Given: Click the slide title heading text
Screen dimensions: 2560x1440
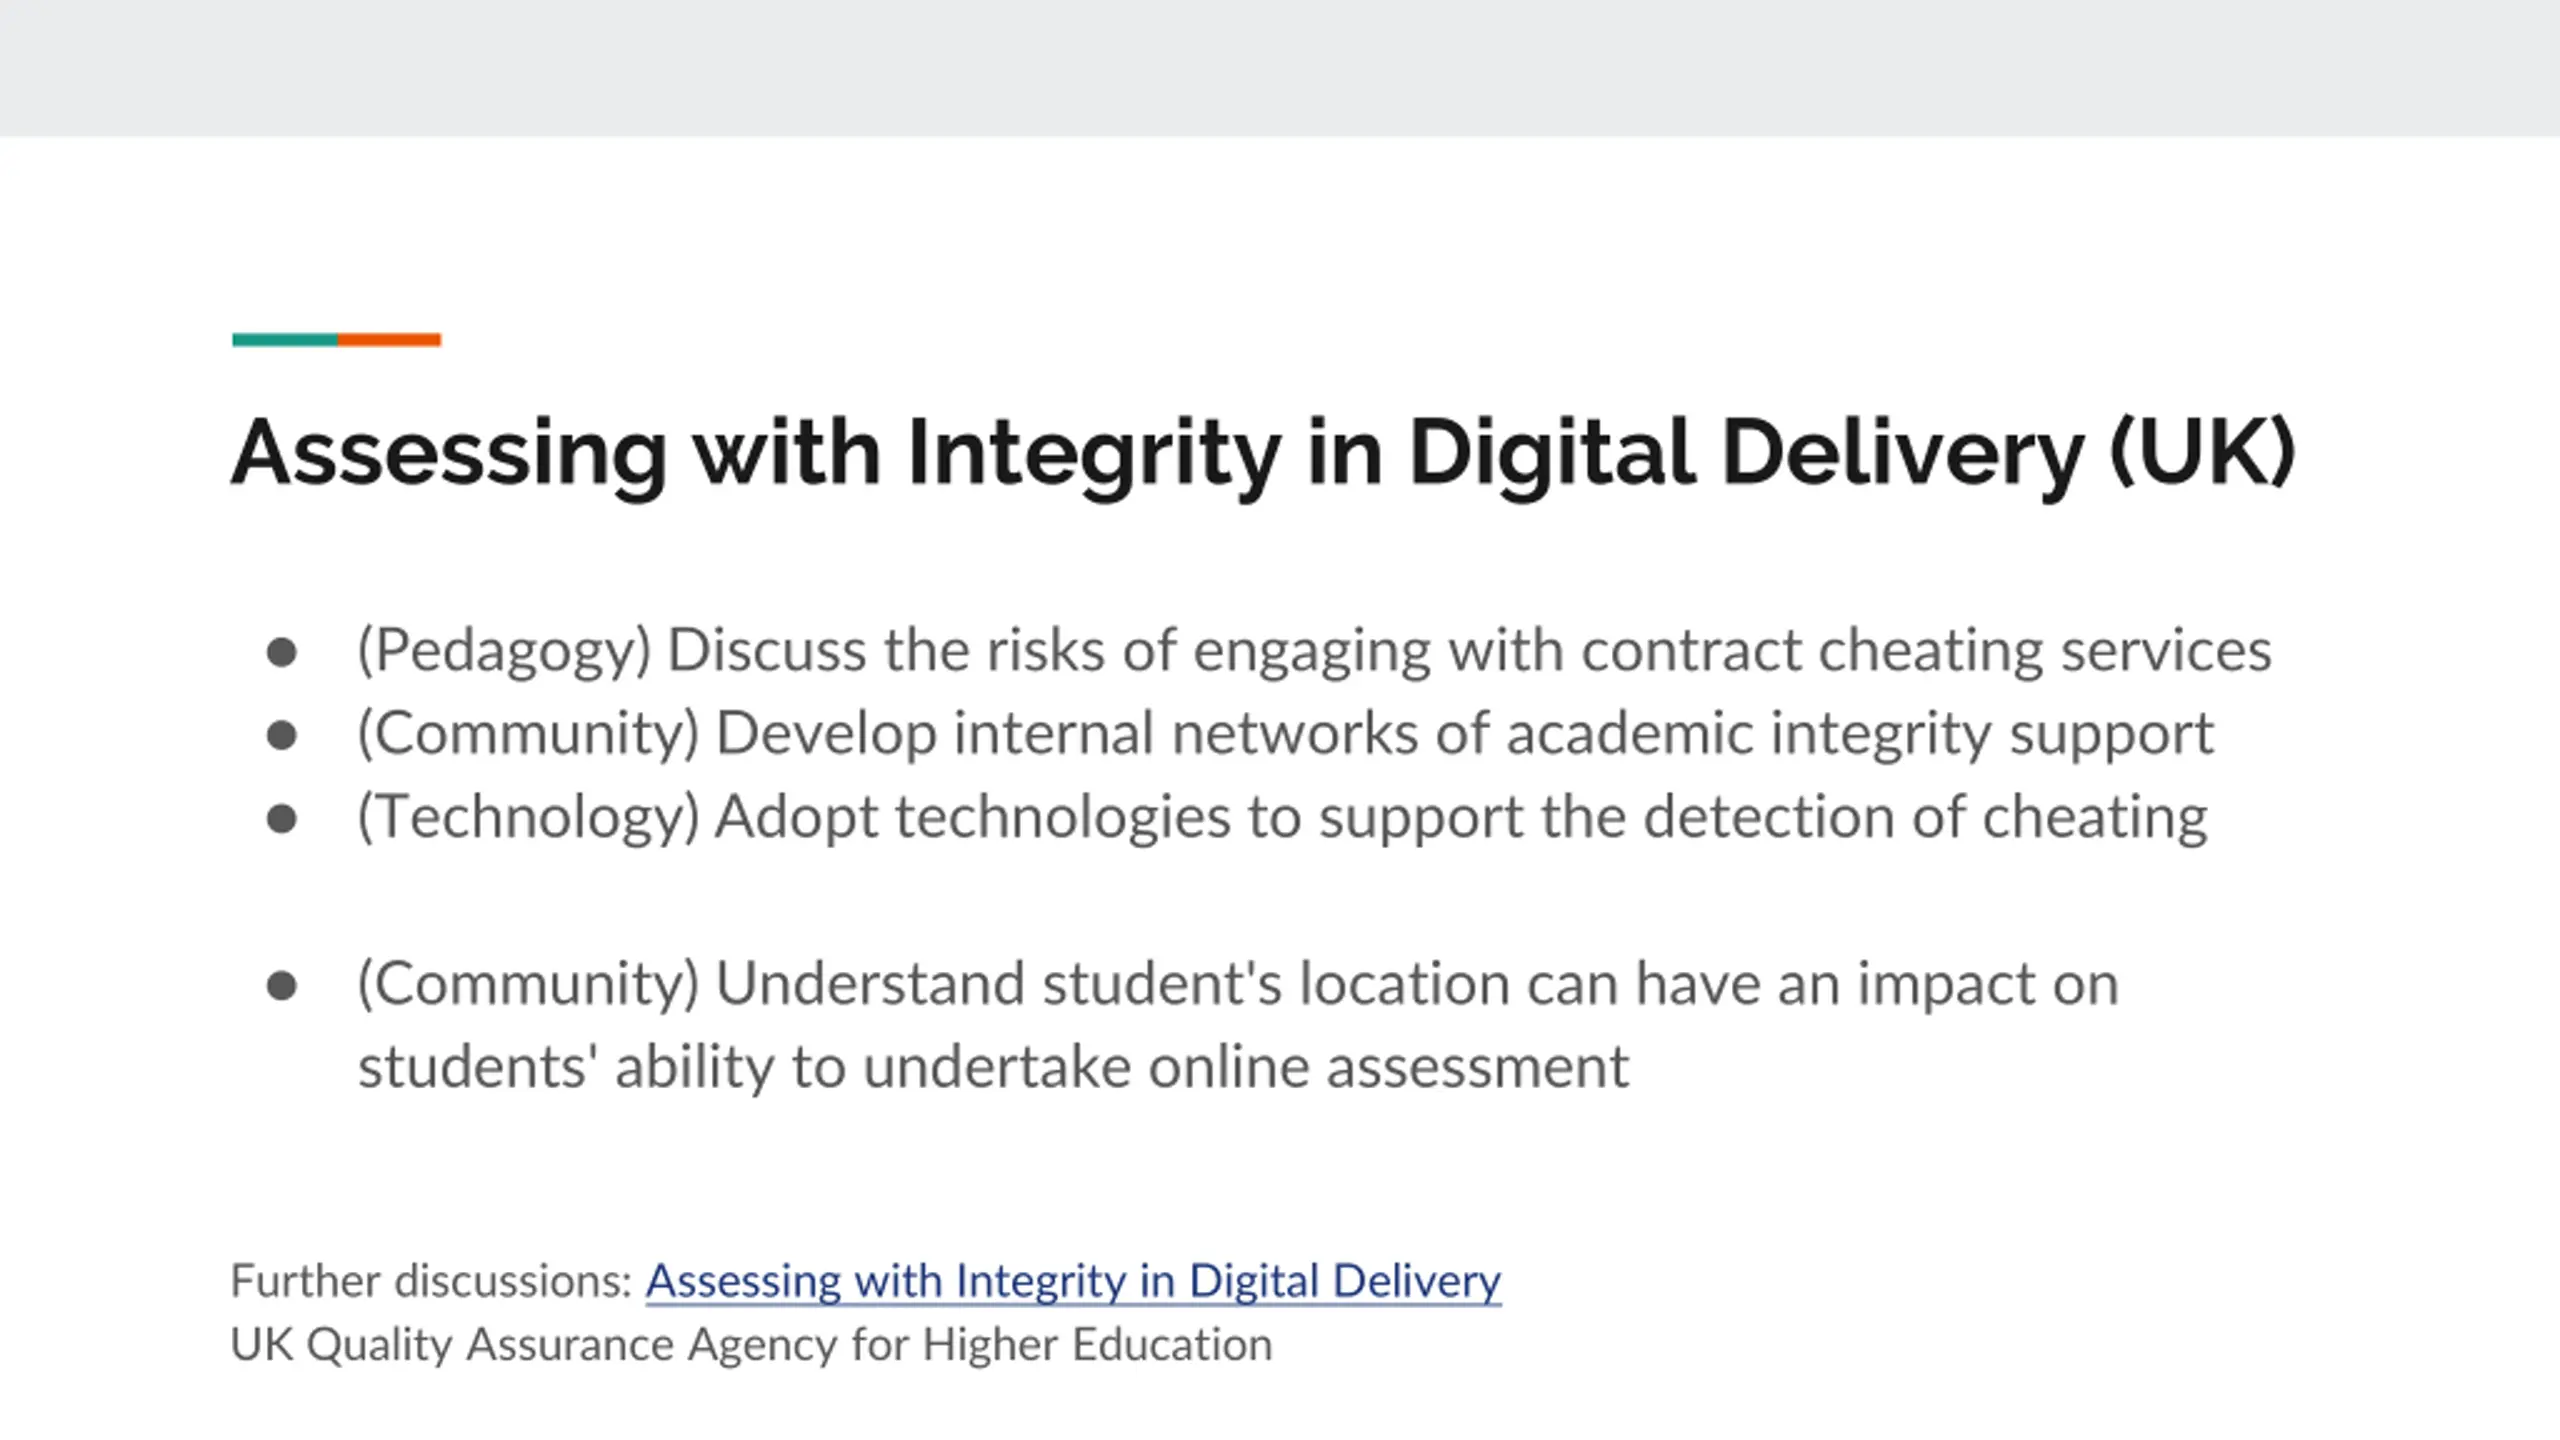Looking at the screenshot, I should (1262, 452).
